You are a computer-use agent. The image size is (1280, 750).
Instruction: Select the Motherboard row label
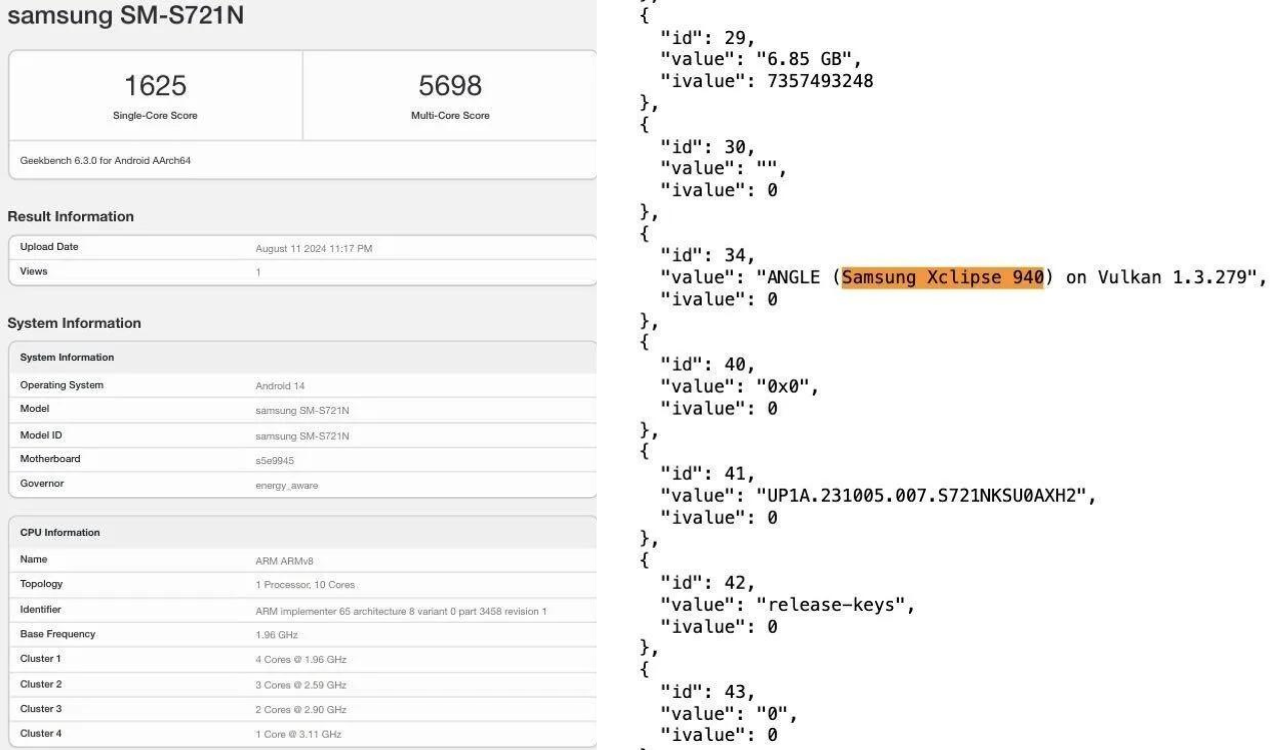tap(50, 459)
